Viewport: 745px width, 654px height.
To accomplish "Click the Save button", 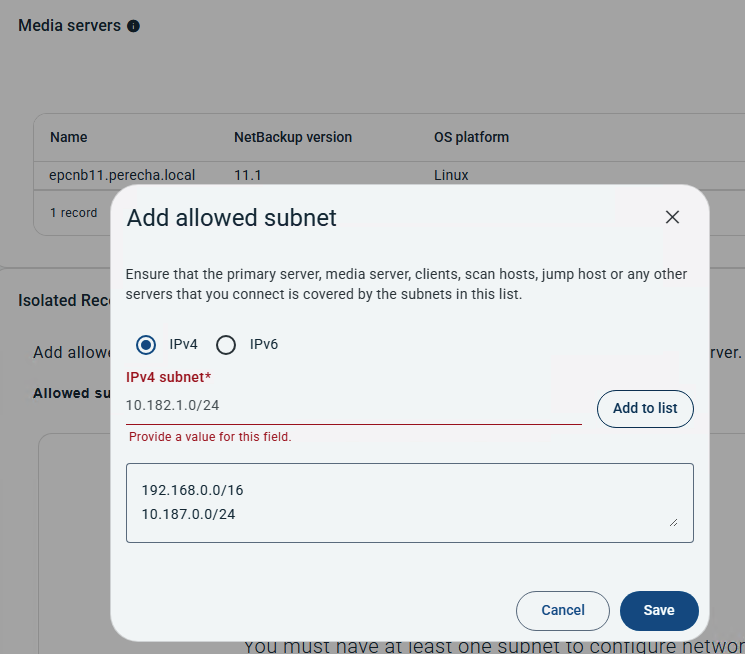I will coord(658,610).
